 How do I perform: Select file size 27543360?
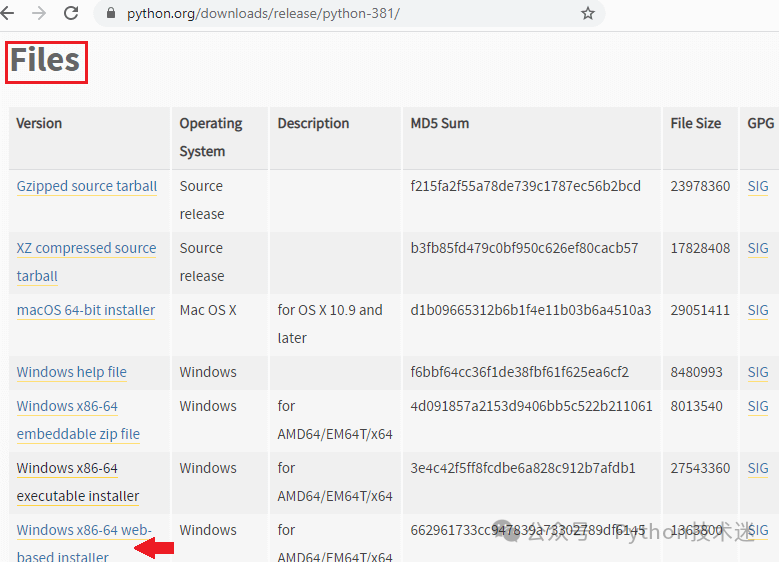[701, 469]
